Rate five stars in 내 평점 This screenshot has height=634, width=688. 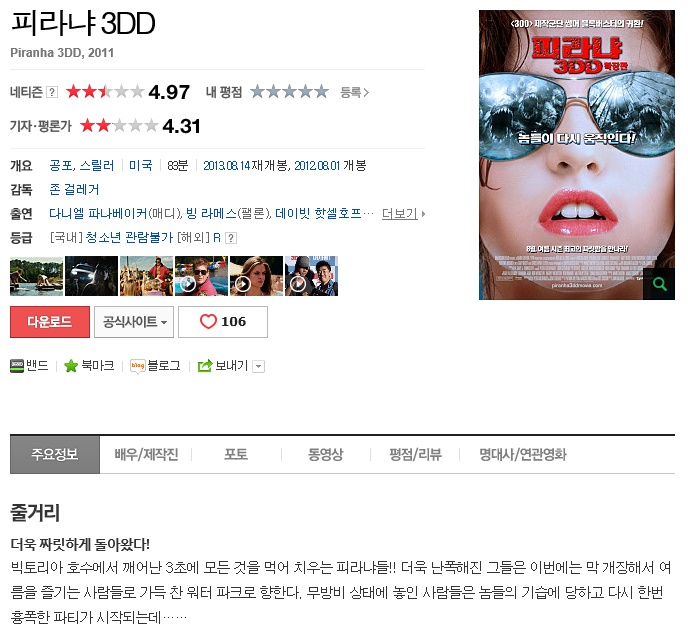(321, 92)
